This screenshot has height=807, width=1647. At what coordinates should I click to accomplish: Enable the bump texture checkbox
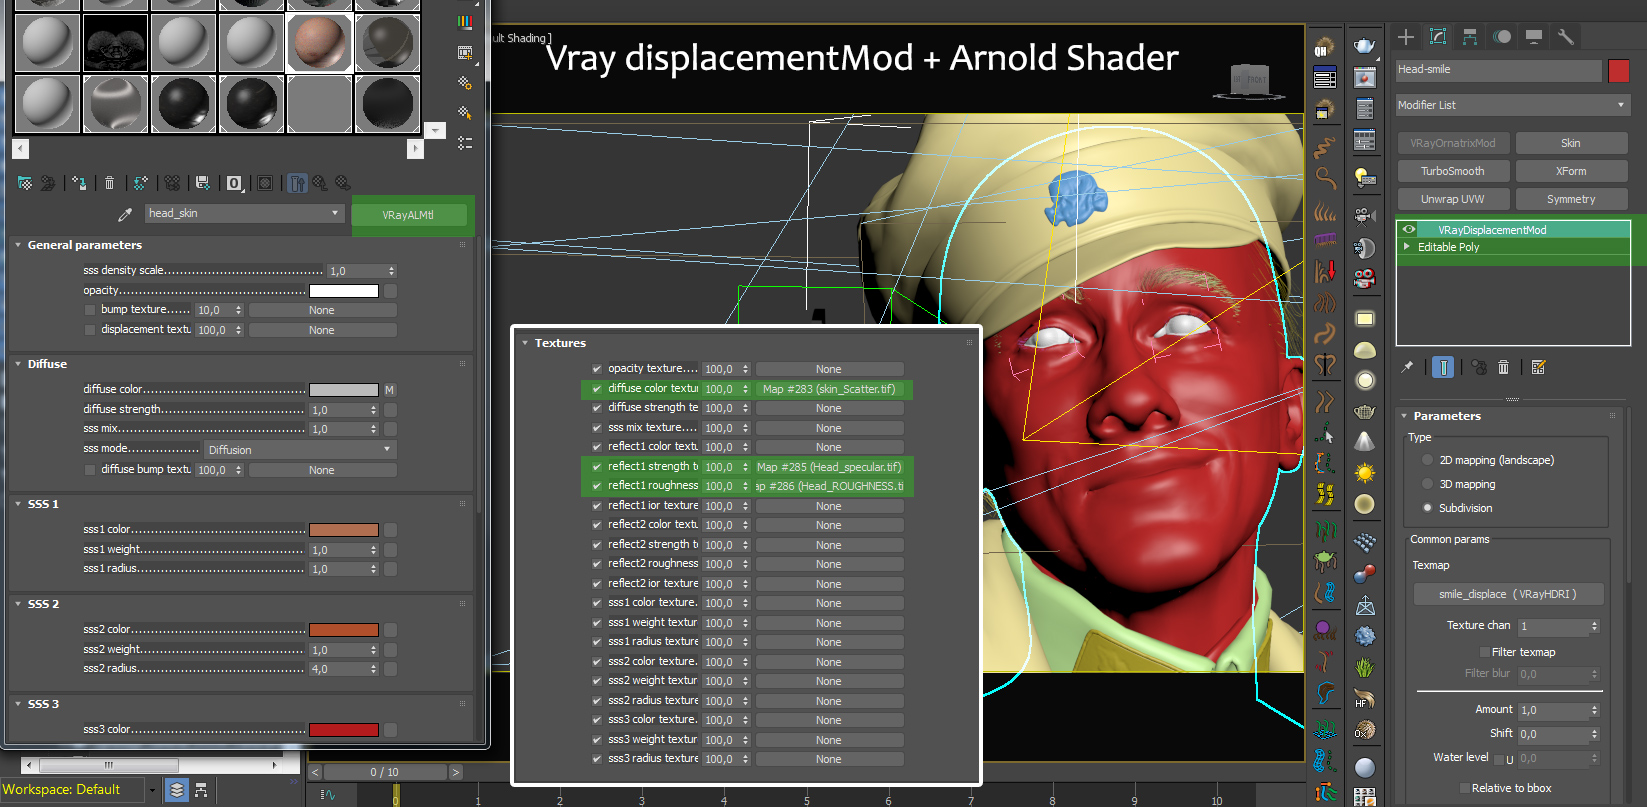[90, 310]
